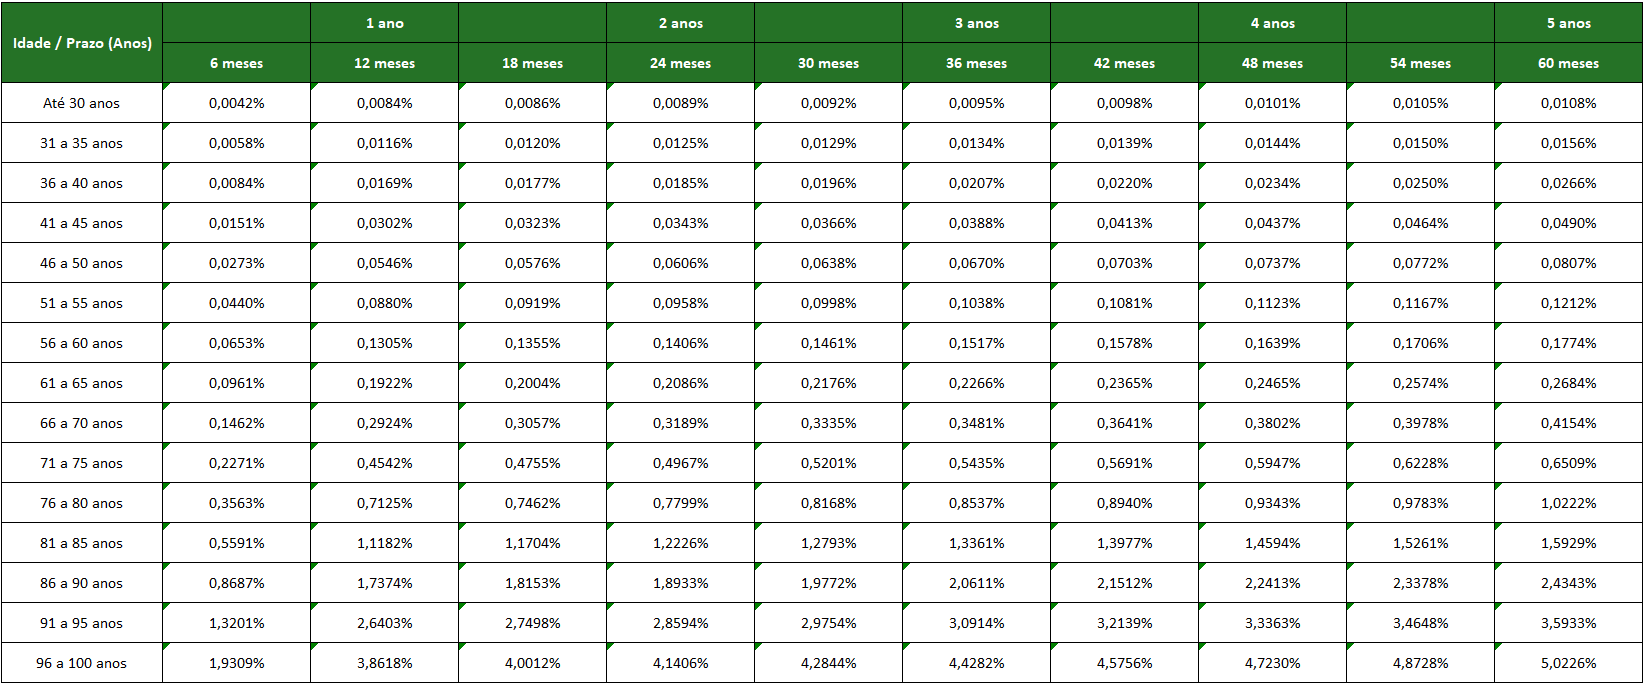This screenshot has width=1645, height=686.
Task: Click the "5 anos" header cell
Action: 1568,23
